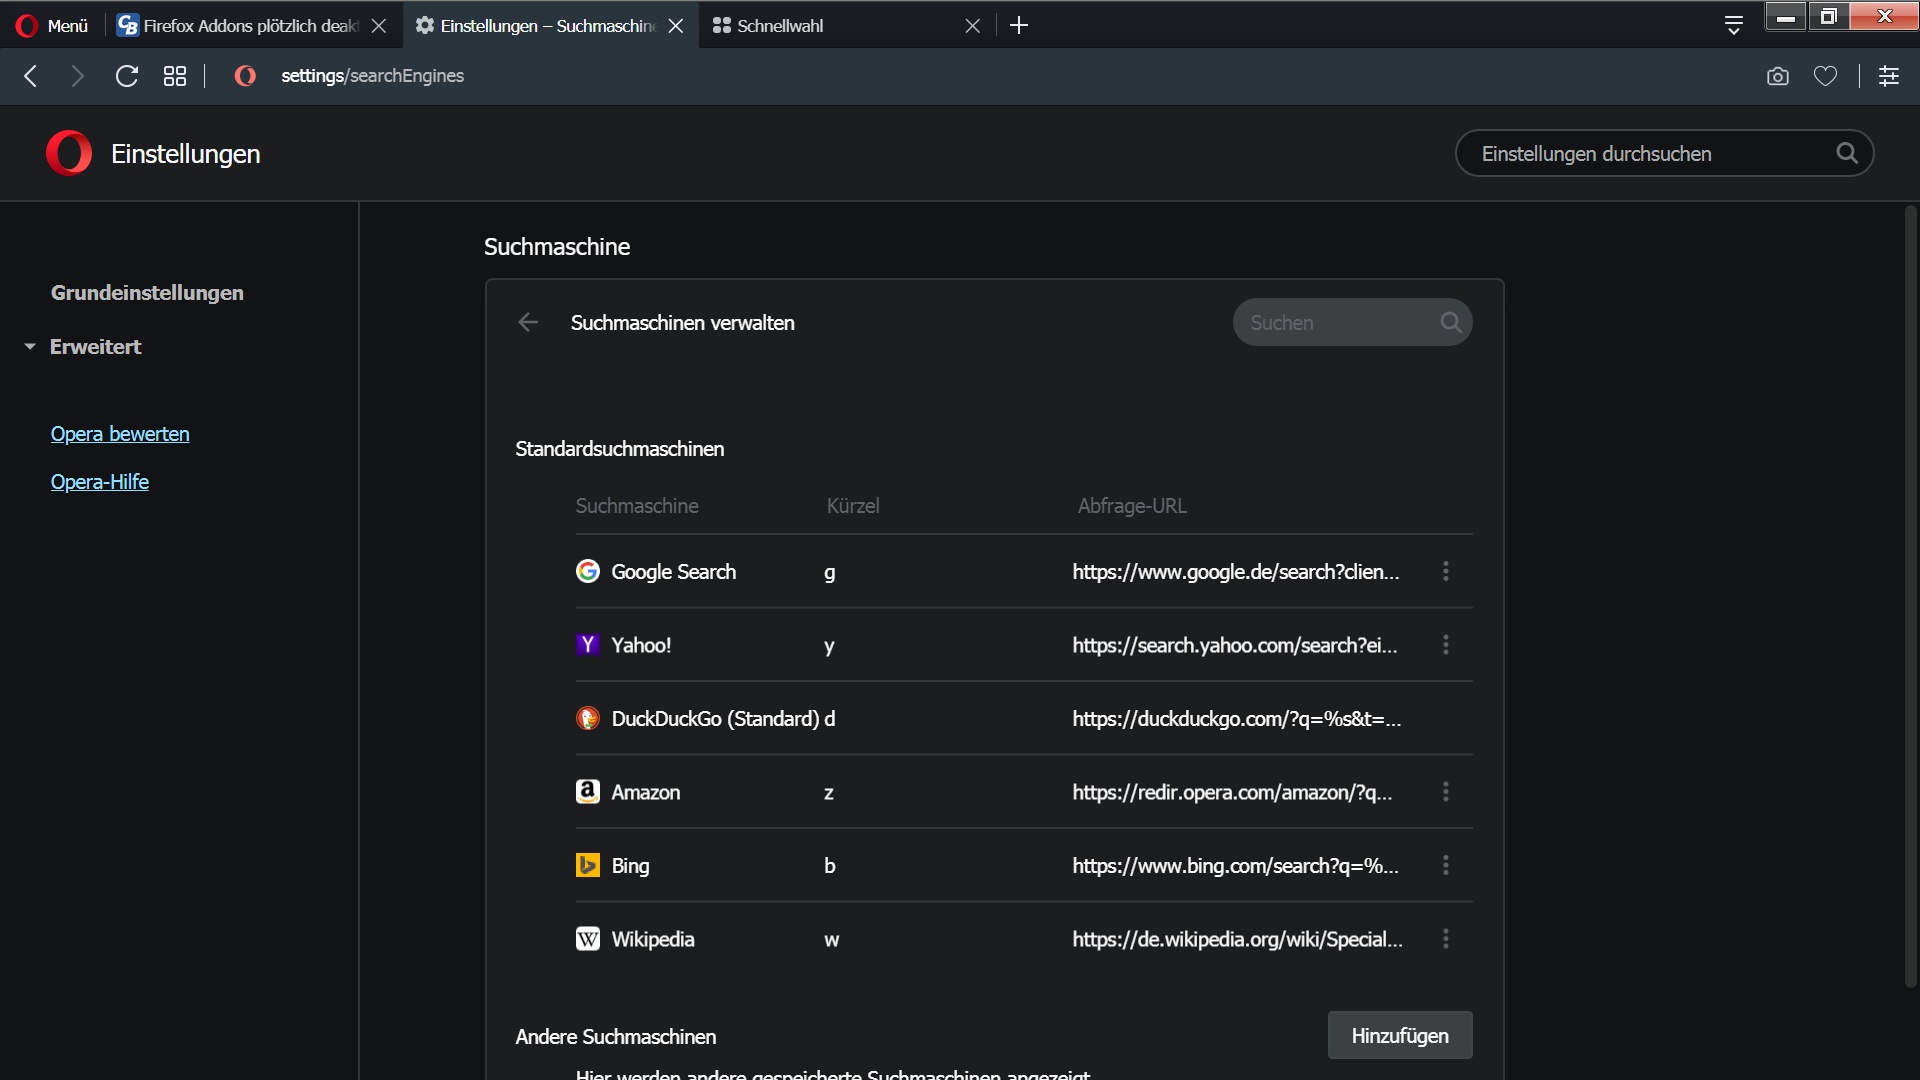This screenshot has width=1920, height=1080.
Task: Open more options for Yahoo! entry
Action: (1445, 645)
